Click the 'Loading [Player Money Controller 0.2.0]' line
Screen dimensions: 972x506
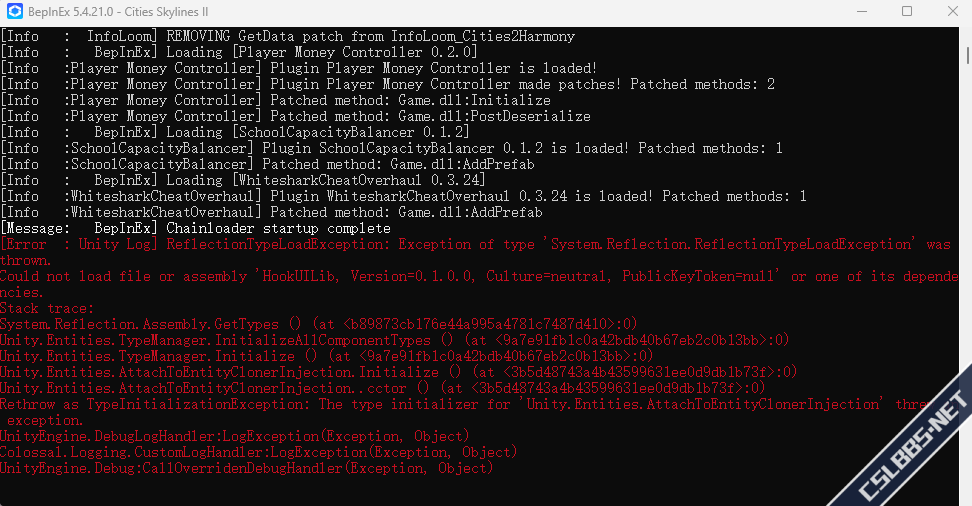pyautogui.click(x=240, y=52)
